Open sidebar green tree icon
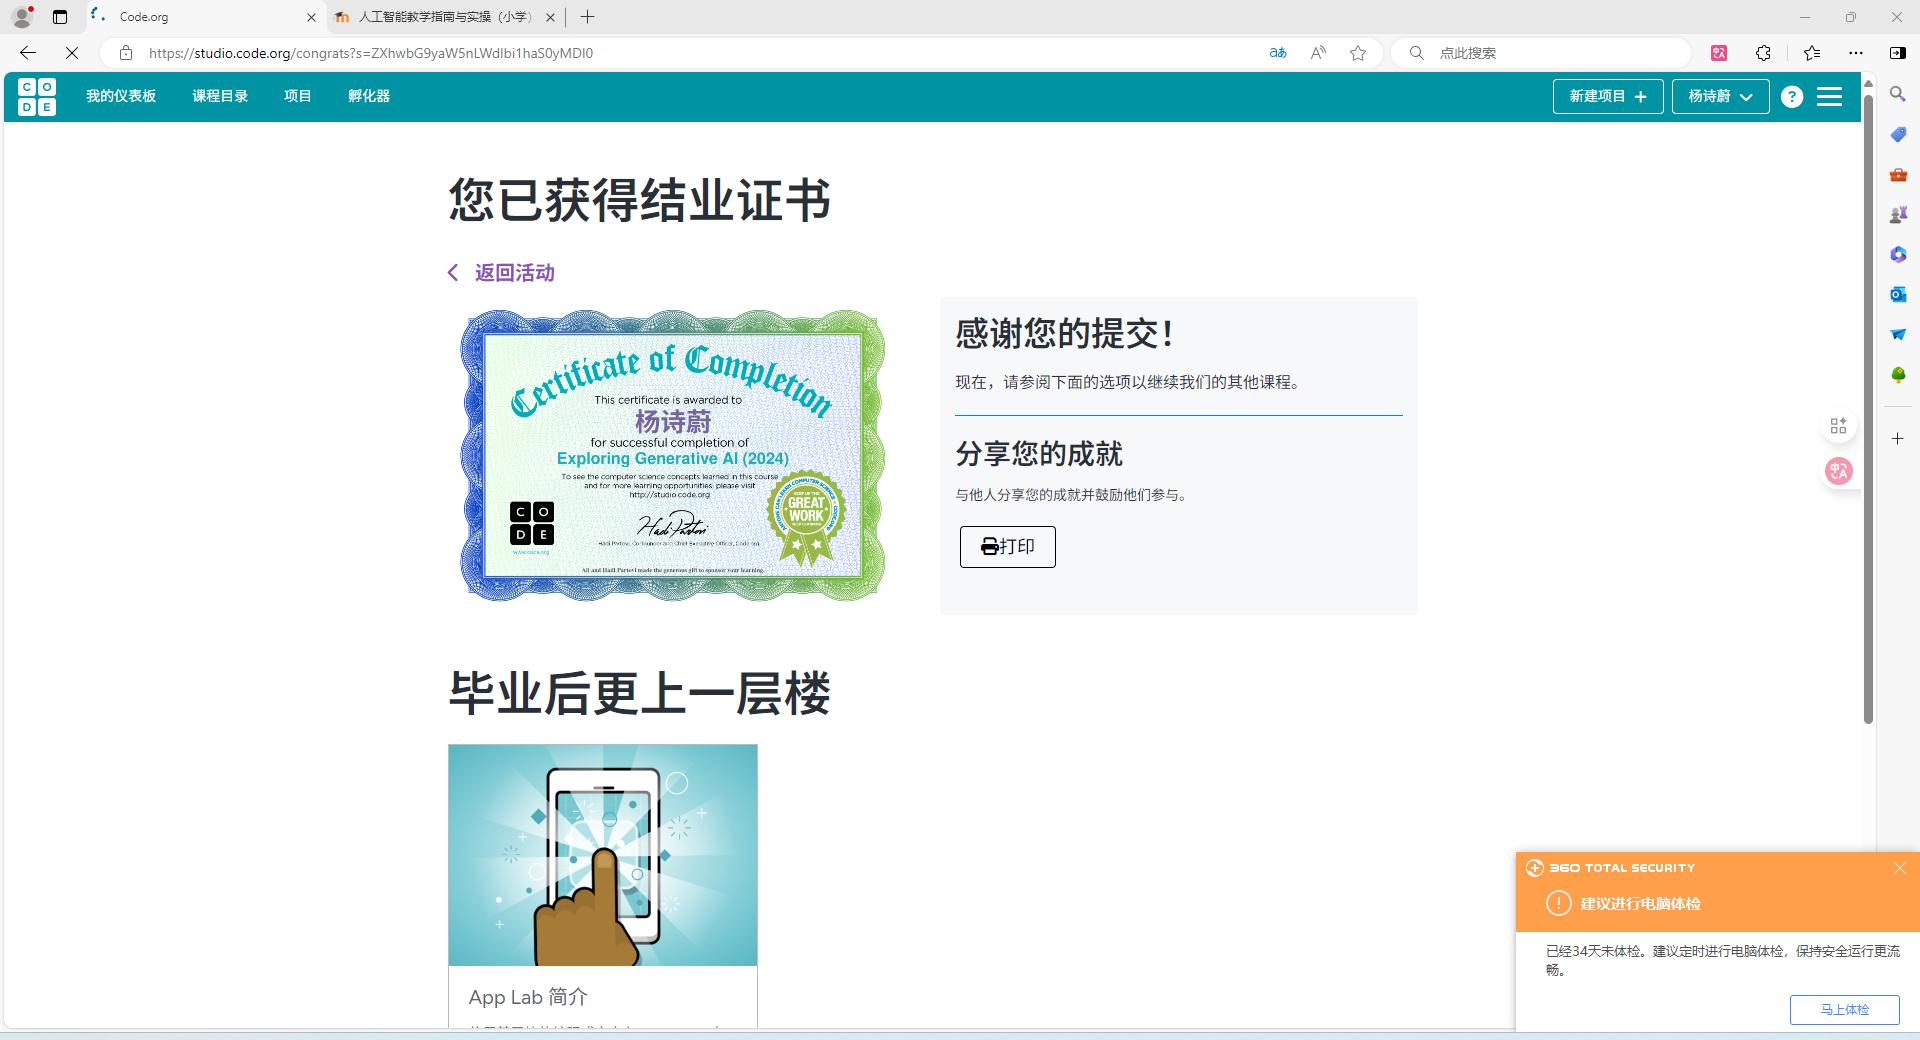 [x=1898, y=375]
